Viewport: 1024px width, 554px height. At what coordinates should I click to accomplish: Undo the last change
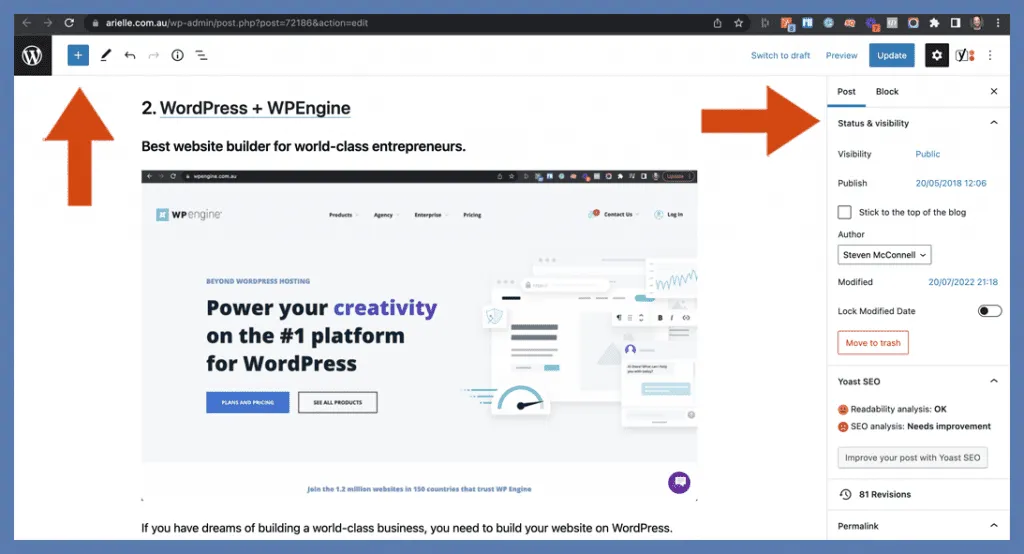[x=130, y=56]
